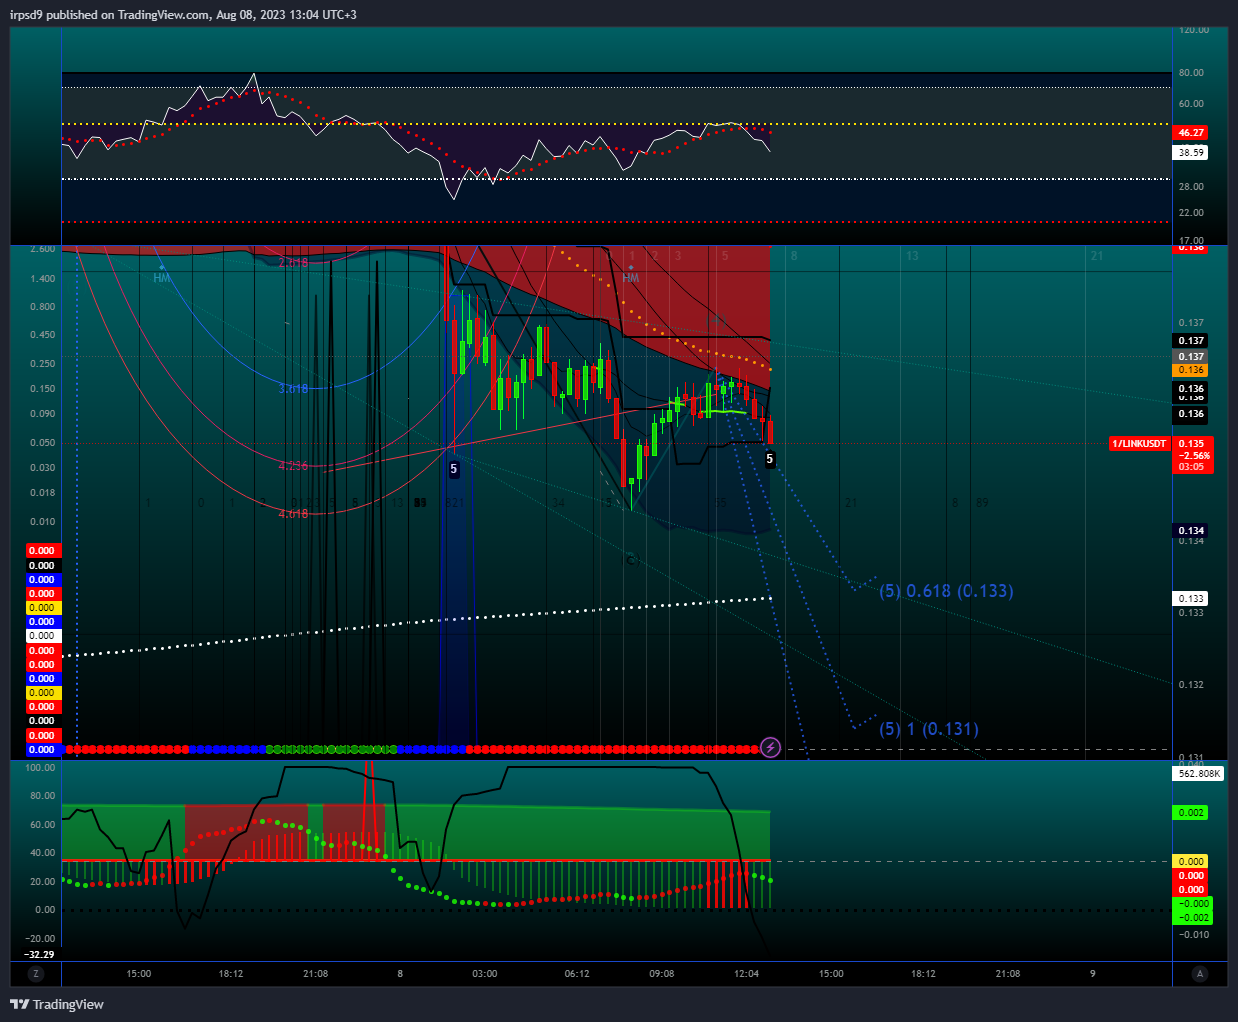Select the red 0.135 -2.56% price label
Viewport: 1238px width, 1022px height.
pos(1193,455)
